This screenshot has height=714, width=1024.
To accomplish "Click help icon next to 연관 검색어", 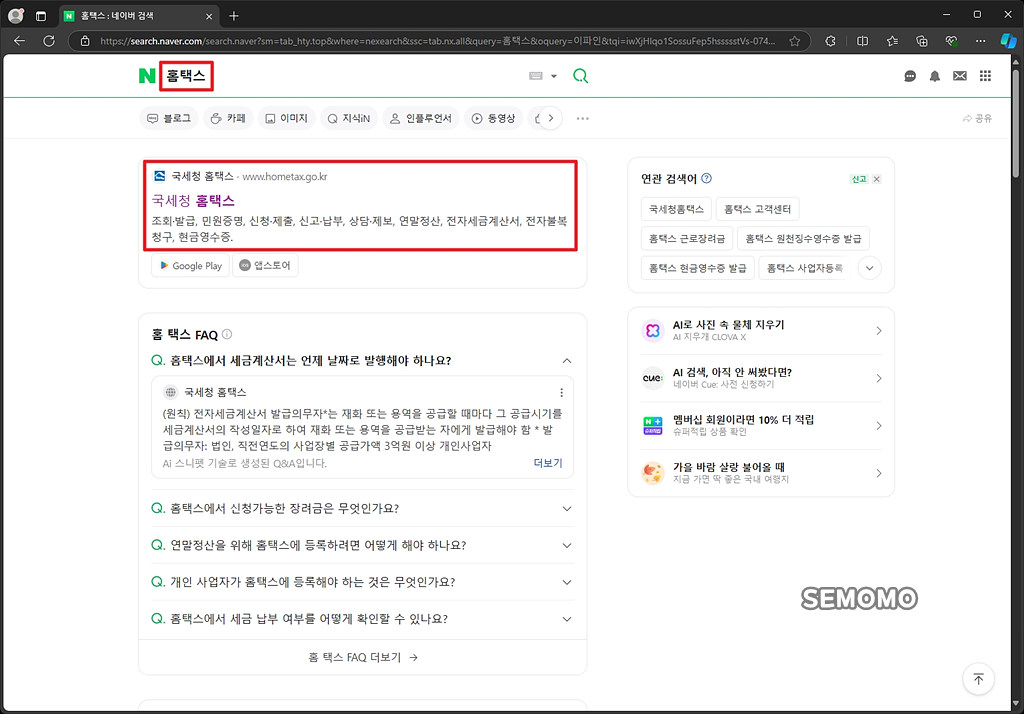I will pyautogui.click(x=707, y=178).
